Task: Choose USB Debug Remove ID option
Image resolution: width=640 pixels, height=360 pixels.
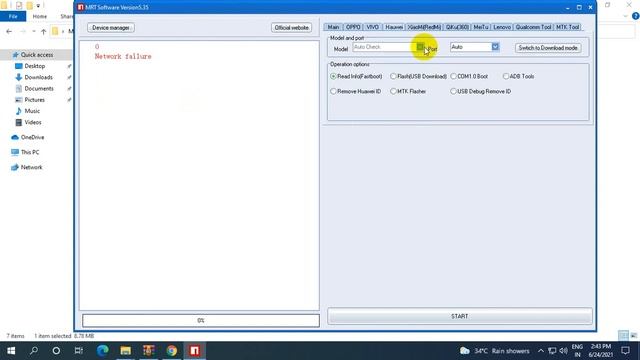Action: [480, 91]
